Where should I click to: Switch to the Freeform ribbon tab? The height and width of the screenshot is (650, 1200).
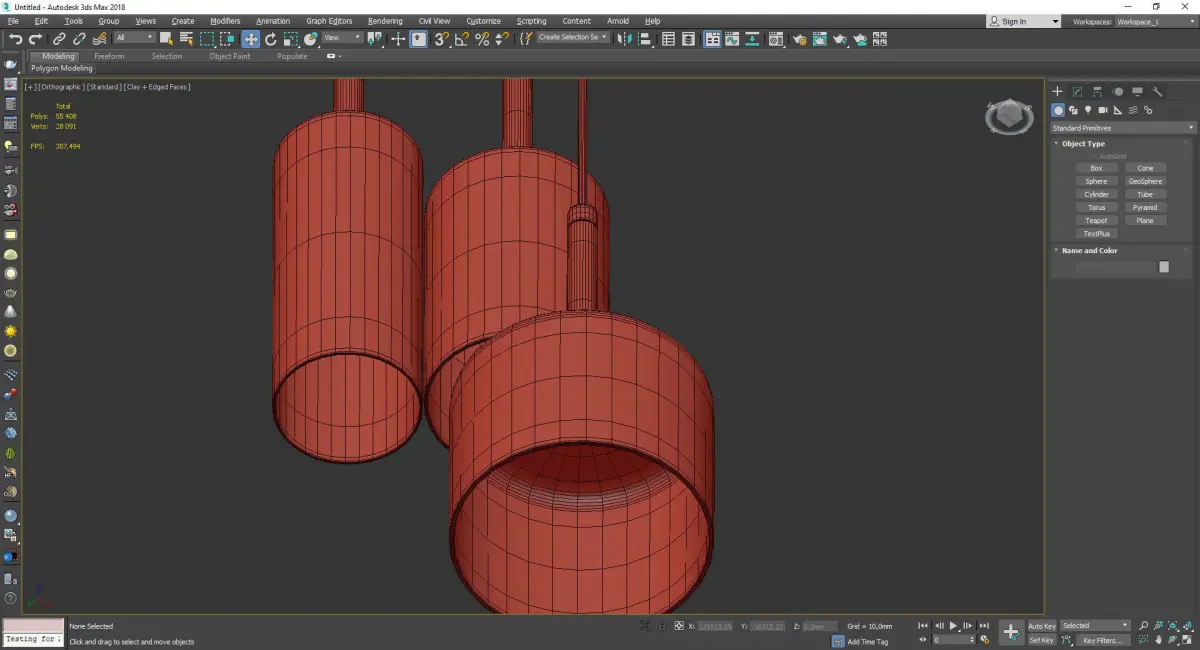tap(109, 56)
